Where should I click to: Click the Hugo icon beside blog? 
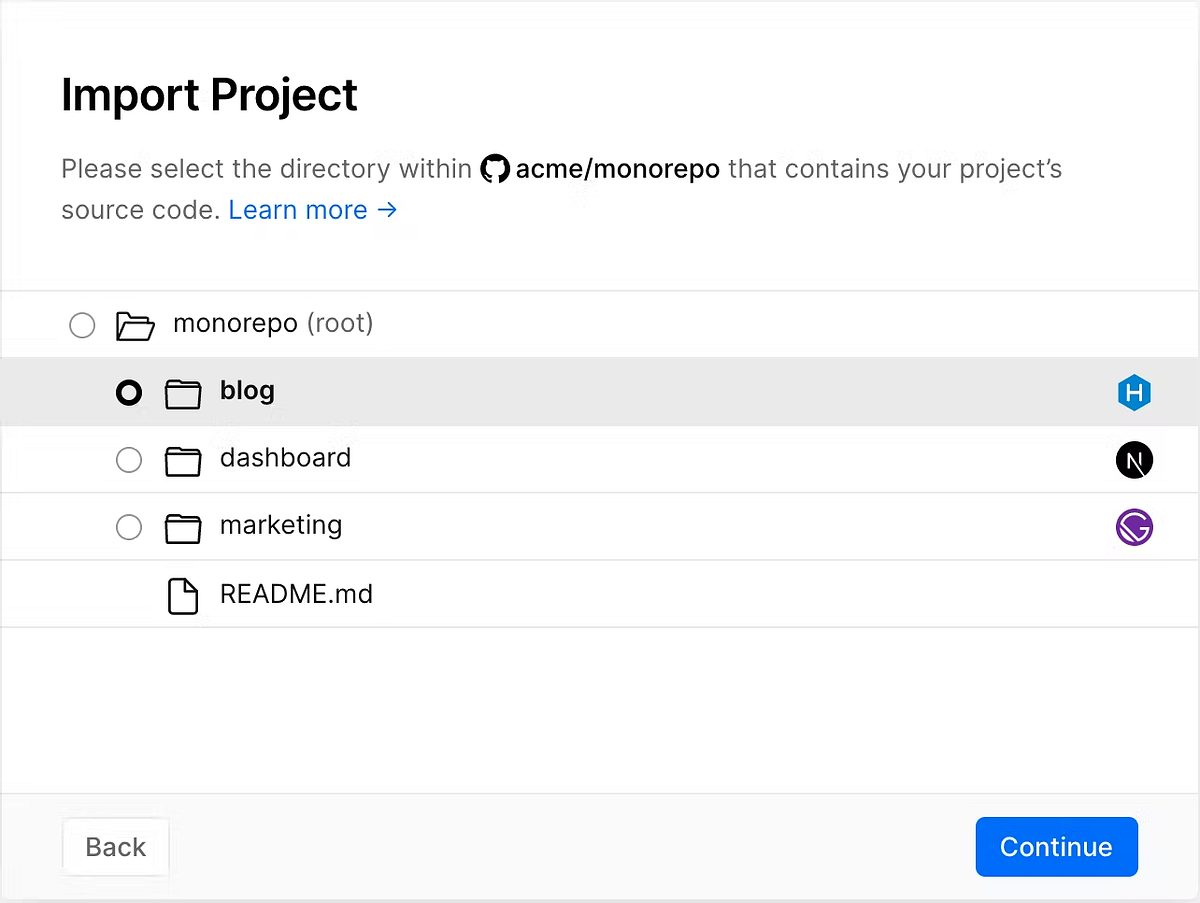pos(1134,392)
